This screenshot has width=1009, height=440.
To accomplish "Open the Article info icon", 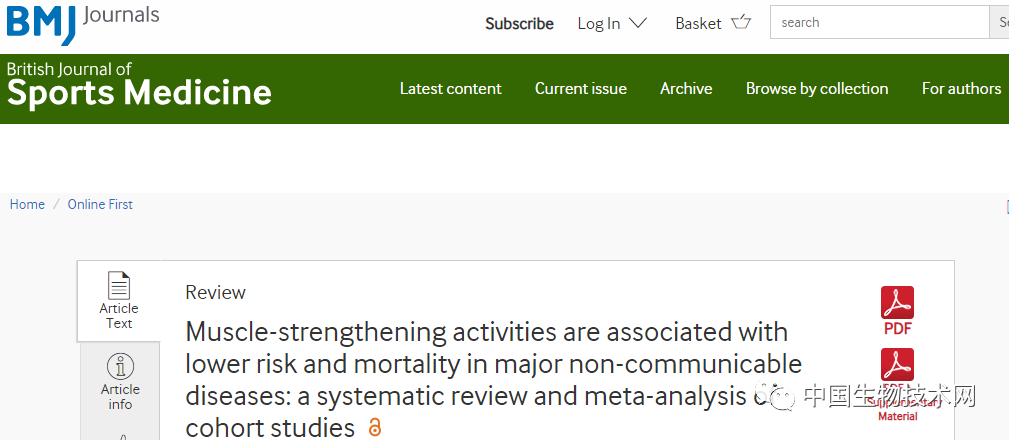I will [120, 367].
